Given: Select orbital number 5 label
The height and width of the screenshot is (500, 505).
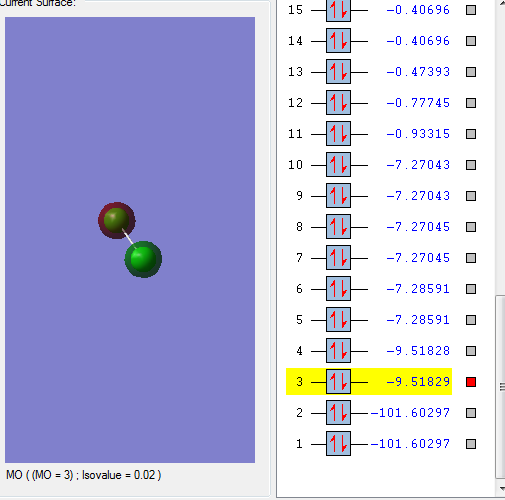Looking at the screenshot, I should tap(299, 320).
